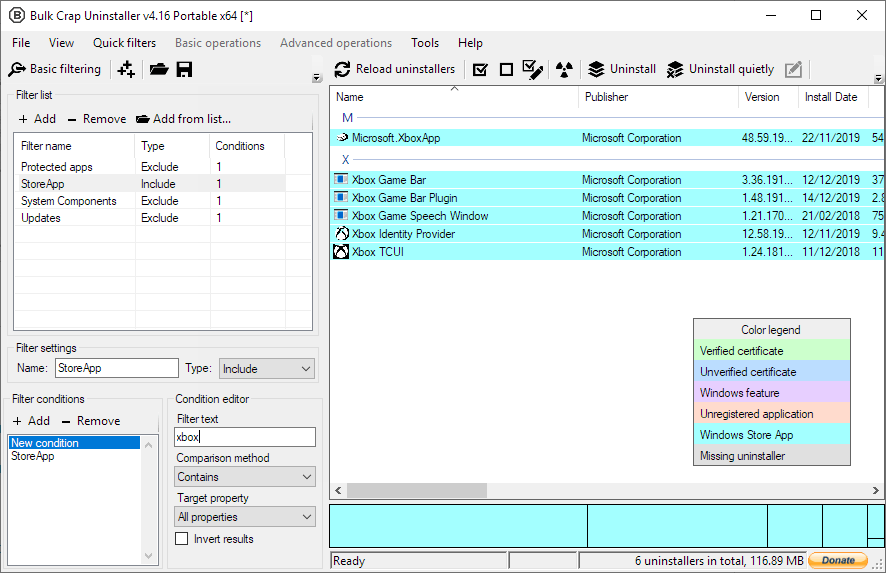Click the Filter text input field
886x573 pixels.
(245, 437)
